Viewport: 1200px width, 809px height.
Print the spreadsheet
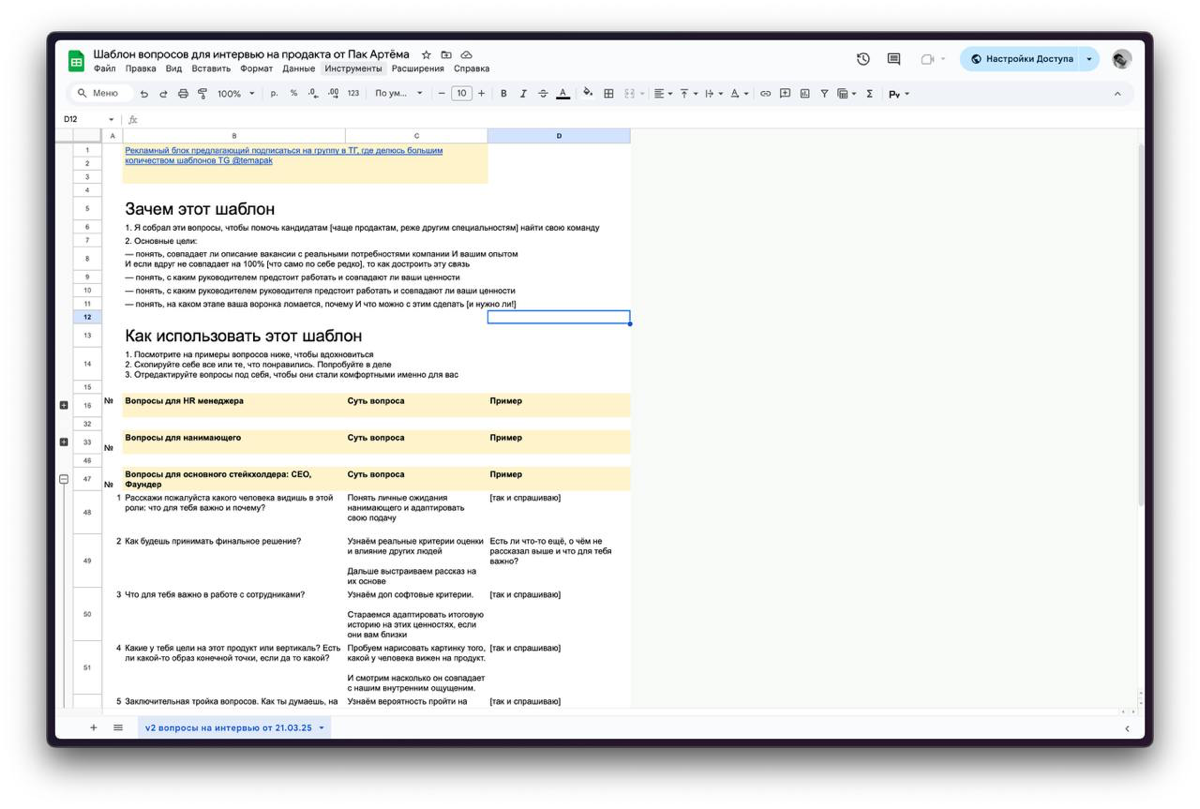[x=183, y=94]
